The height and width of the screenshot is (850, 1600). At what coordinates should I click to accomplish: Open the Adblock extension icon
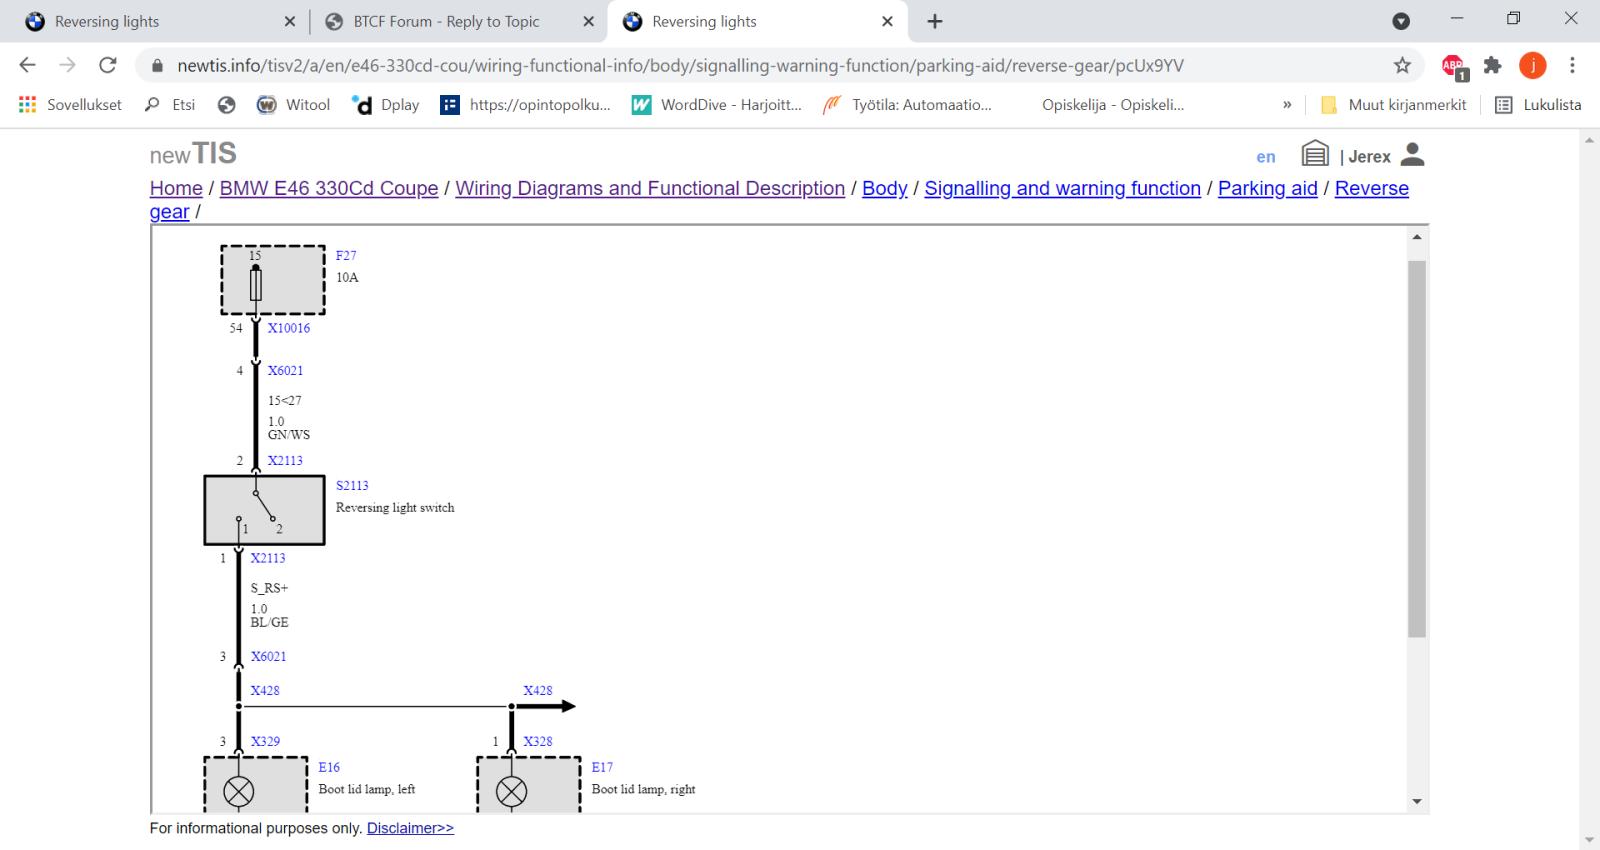[1453, 66]
